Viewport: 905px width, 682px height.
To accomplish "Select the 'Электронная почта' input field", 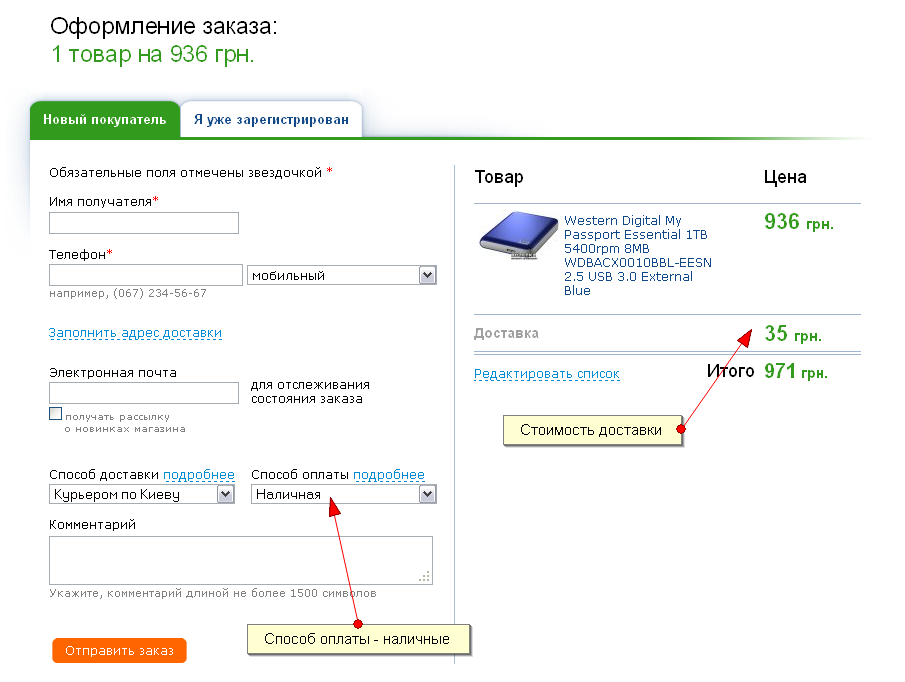I will (143, 393).
